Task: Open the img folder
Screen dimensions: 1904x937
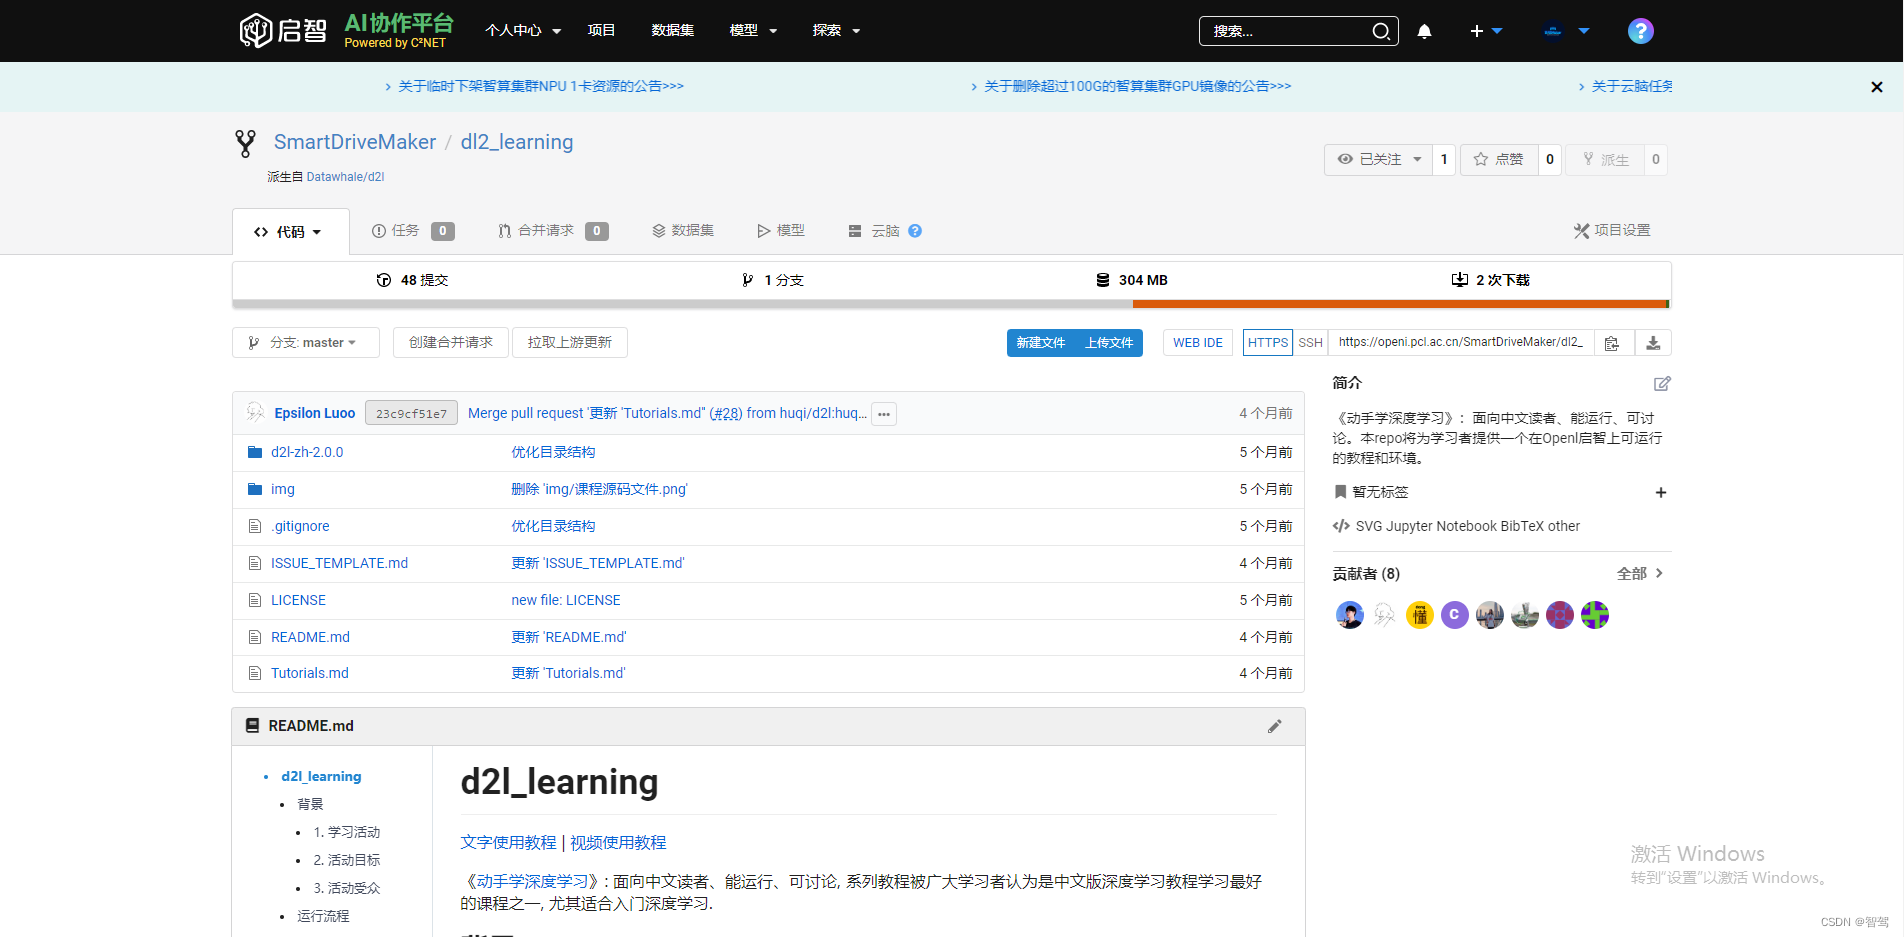Action: pyautogui.click(x=283, y=489)
